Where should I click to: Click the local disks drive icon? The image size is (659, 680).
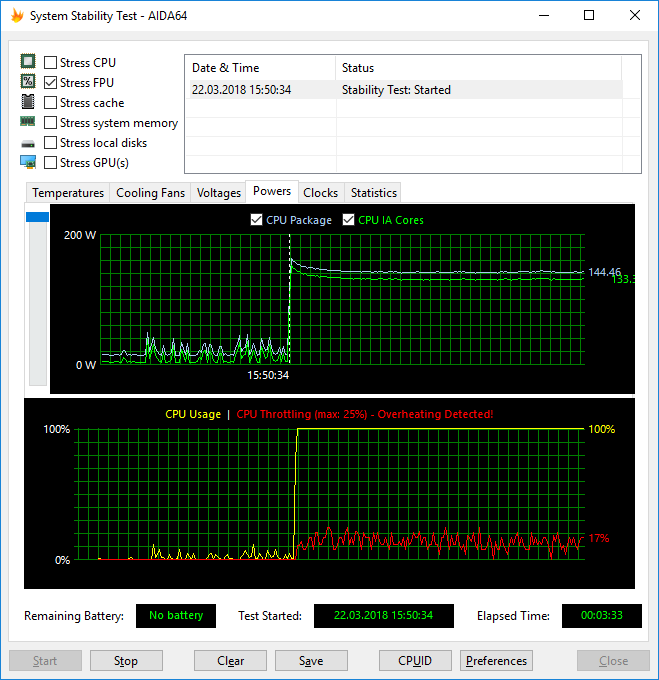pyautogui.click(x=28, y=144)
